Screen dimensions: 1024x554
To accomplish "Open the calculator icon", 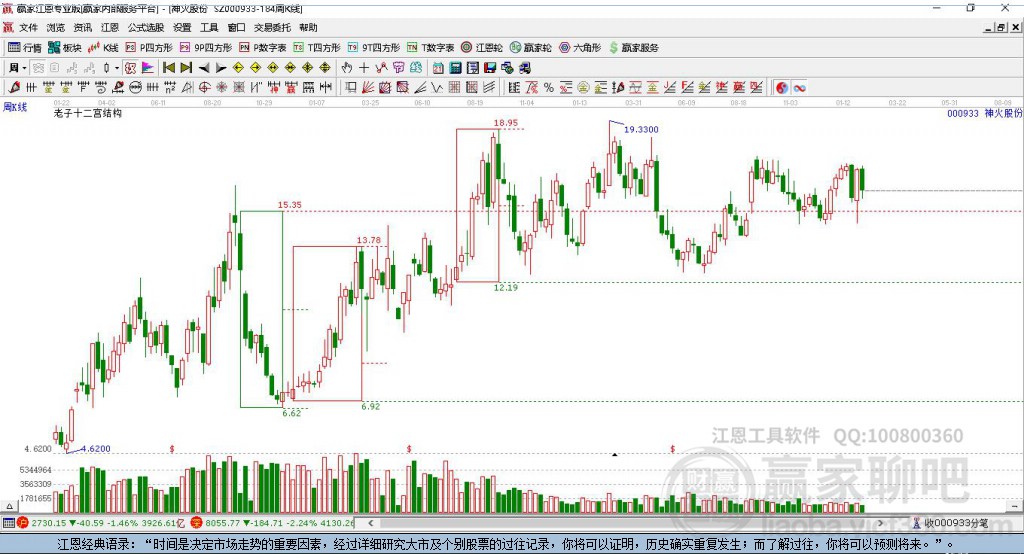I will [455, 68].
